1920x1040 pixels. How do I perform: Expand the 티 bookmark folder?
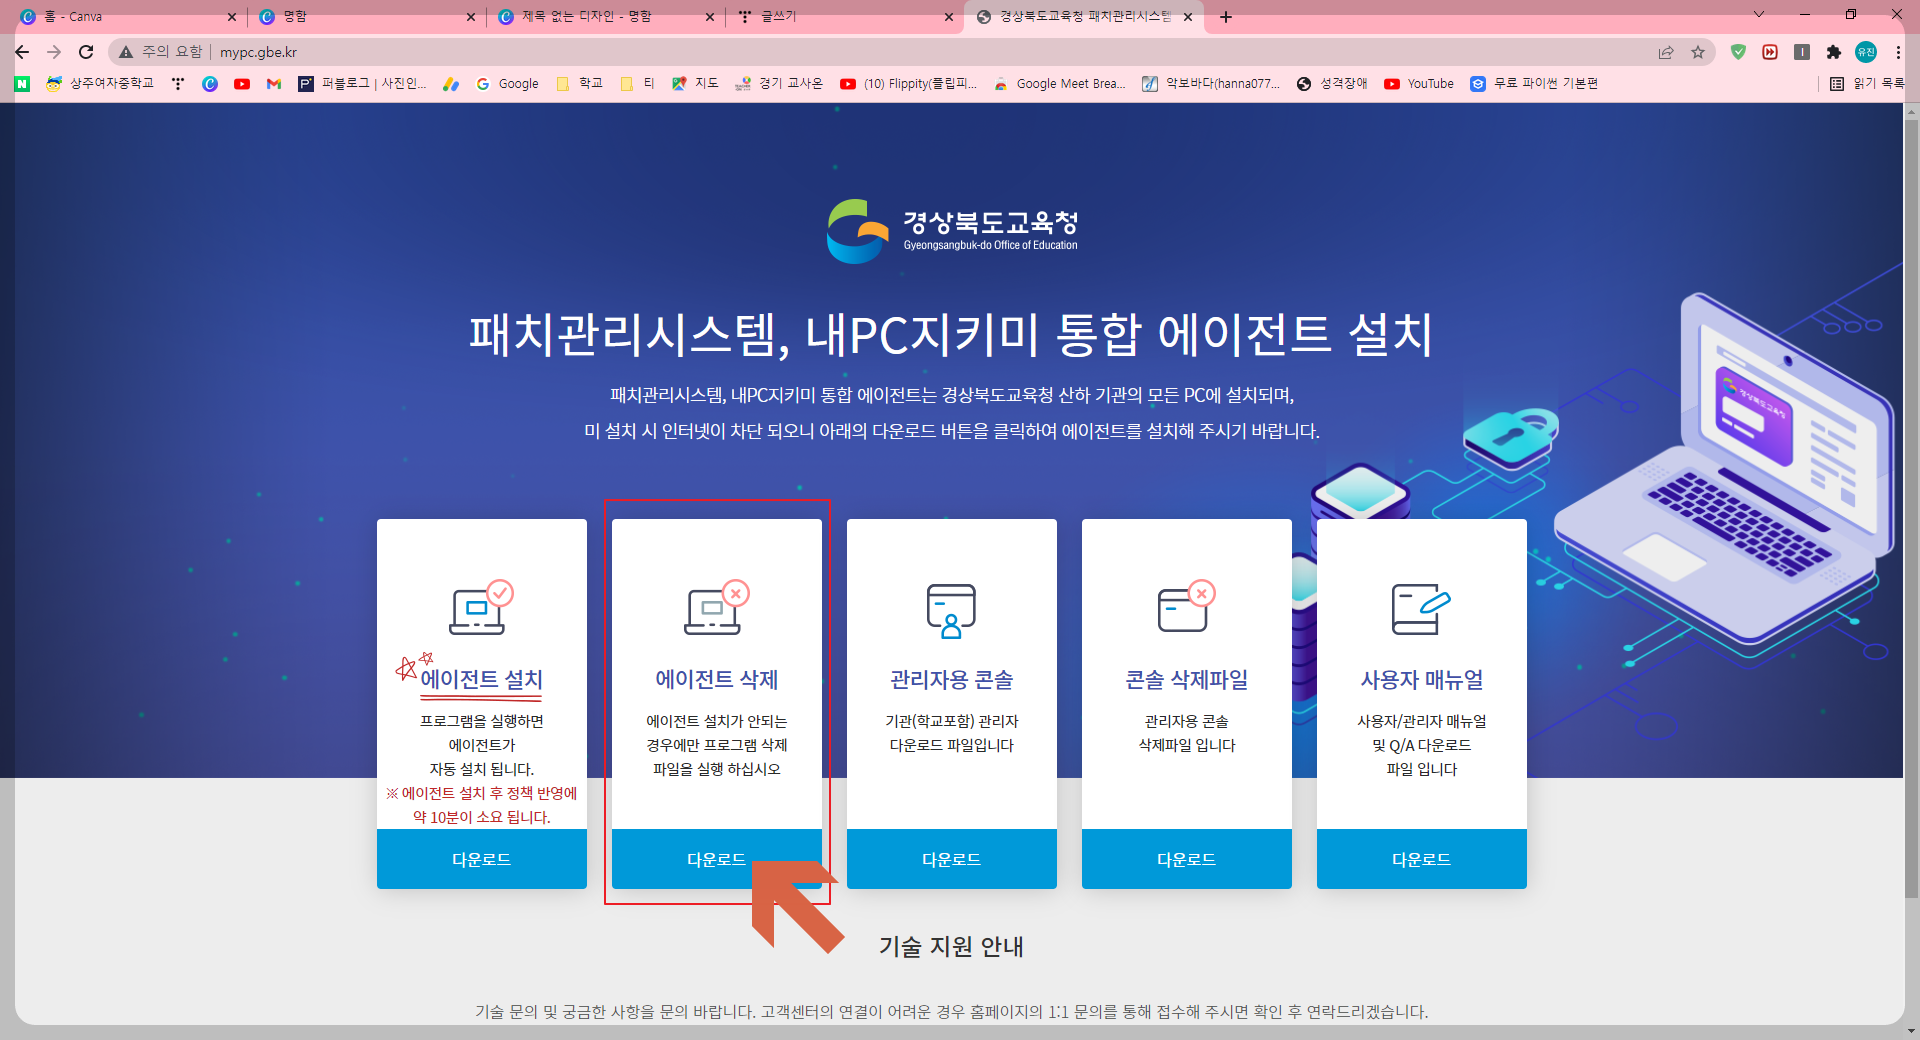pyautogui.click(x=637, y=84)
